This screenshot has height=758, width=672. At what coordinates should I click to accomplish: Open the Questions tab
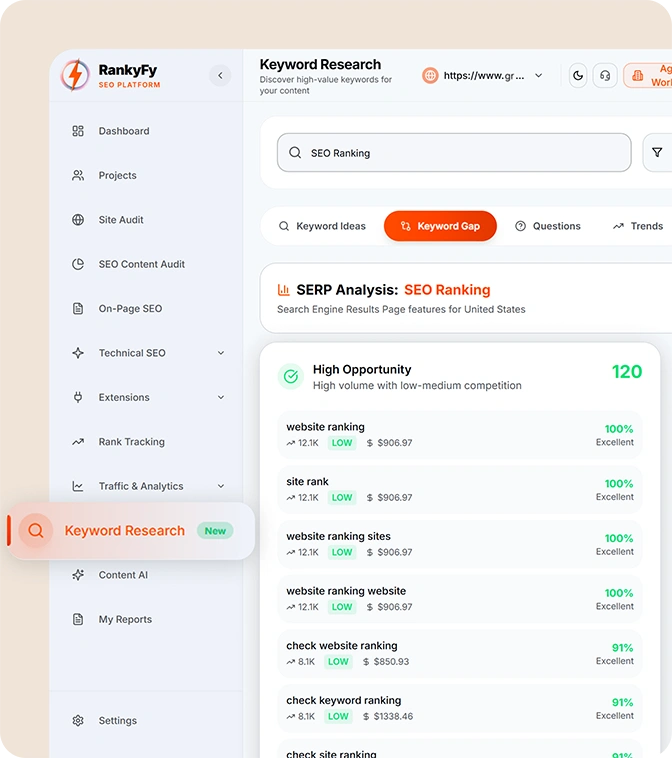click(x=548, y=226)
